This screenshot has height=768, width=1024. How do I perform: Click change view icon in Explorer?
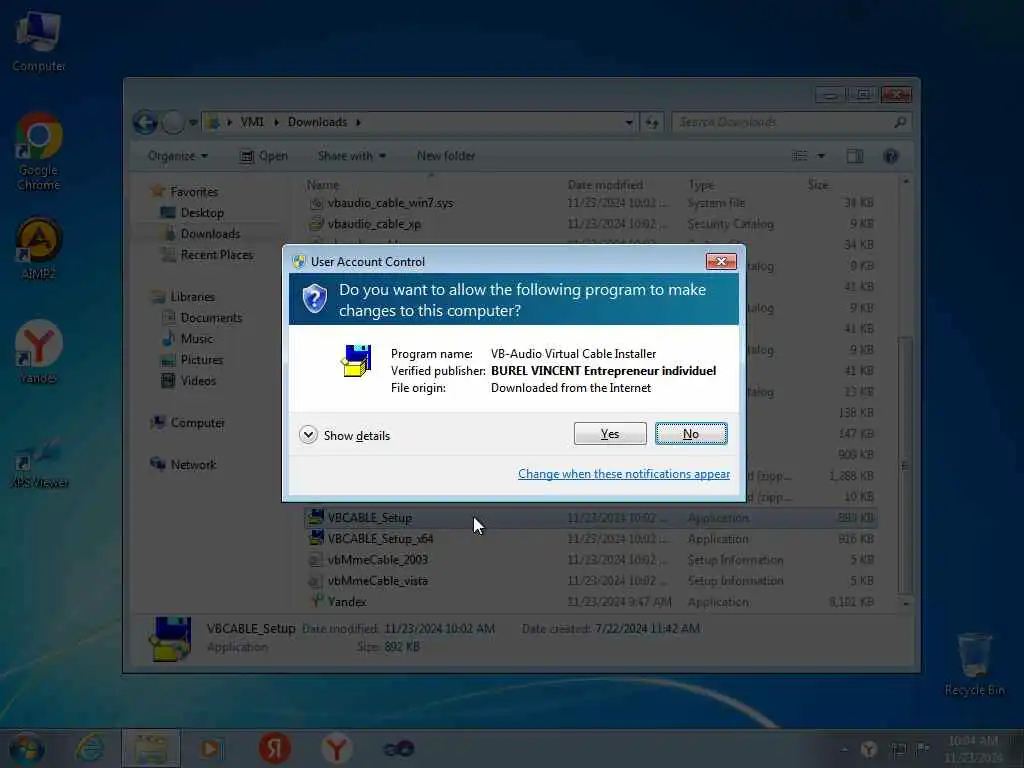tap(800, 156)
